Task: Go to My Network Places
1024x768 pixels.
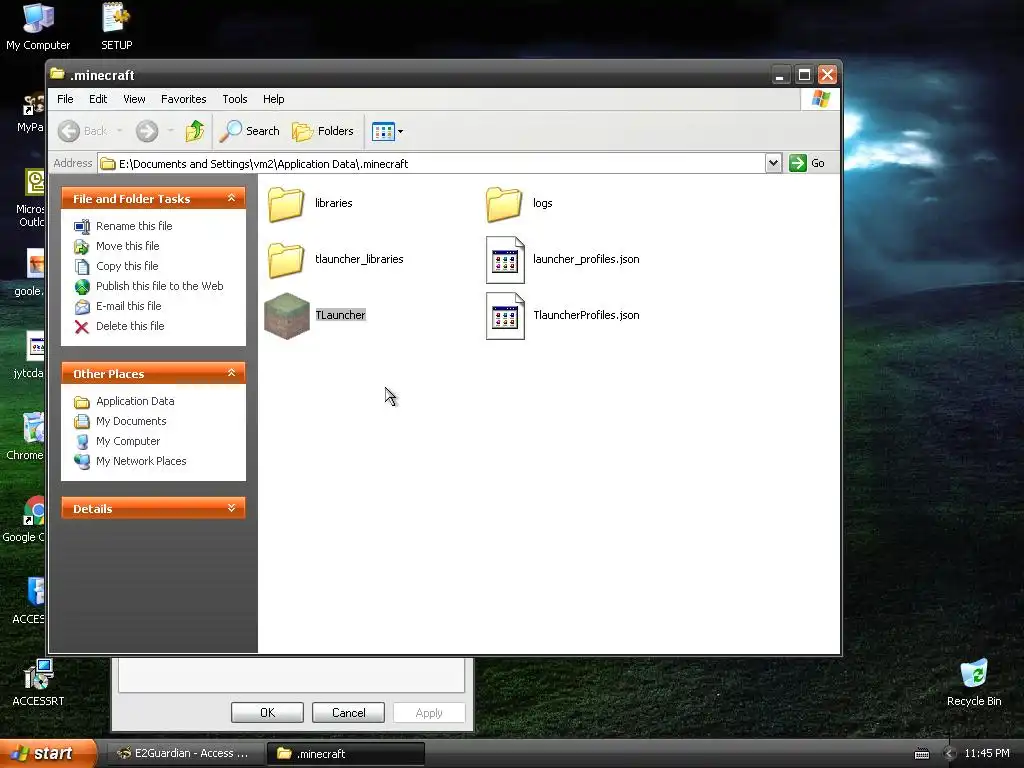Action: click(x=141, y=461)
